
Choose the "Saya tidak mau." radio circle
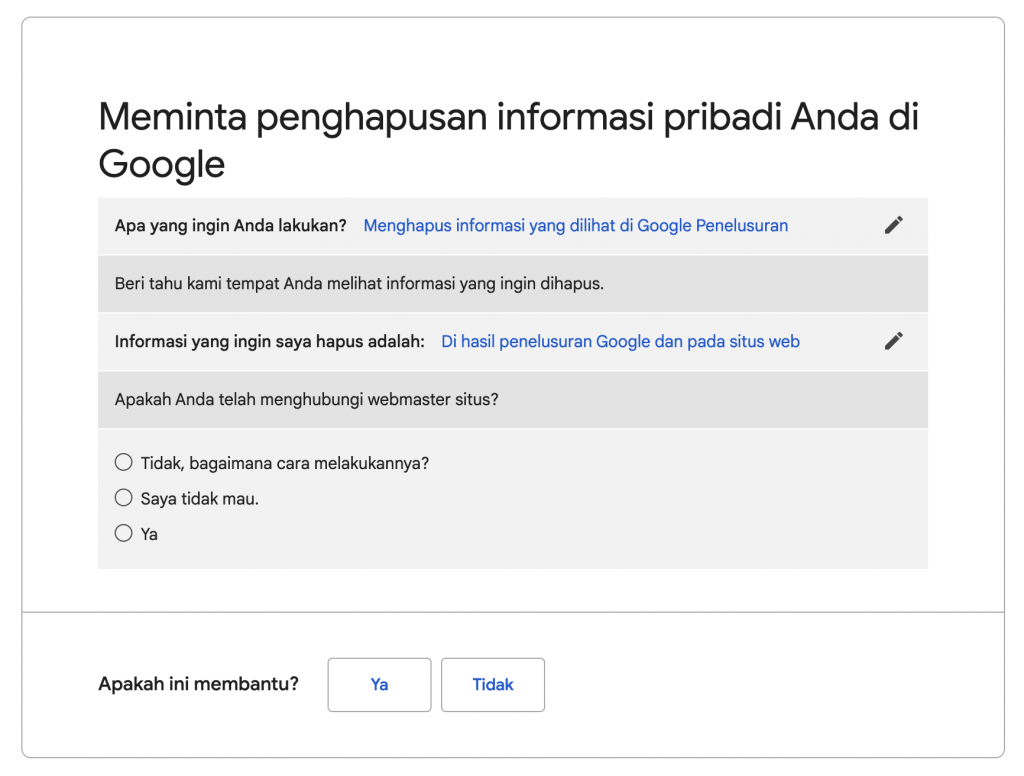coord(124,497)
